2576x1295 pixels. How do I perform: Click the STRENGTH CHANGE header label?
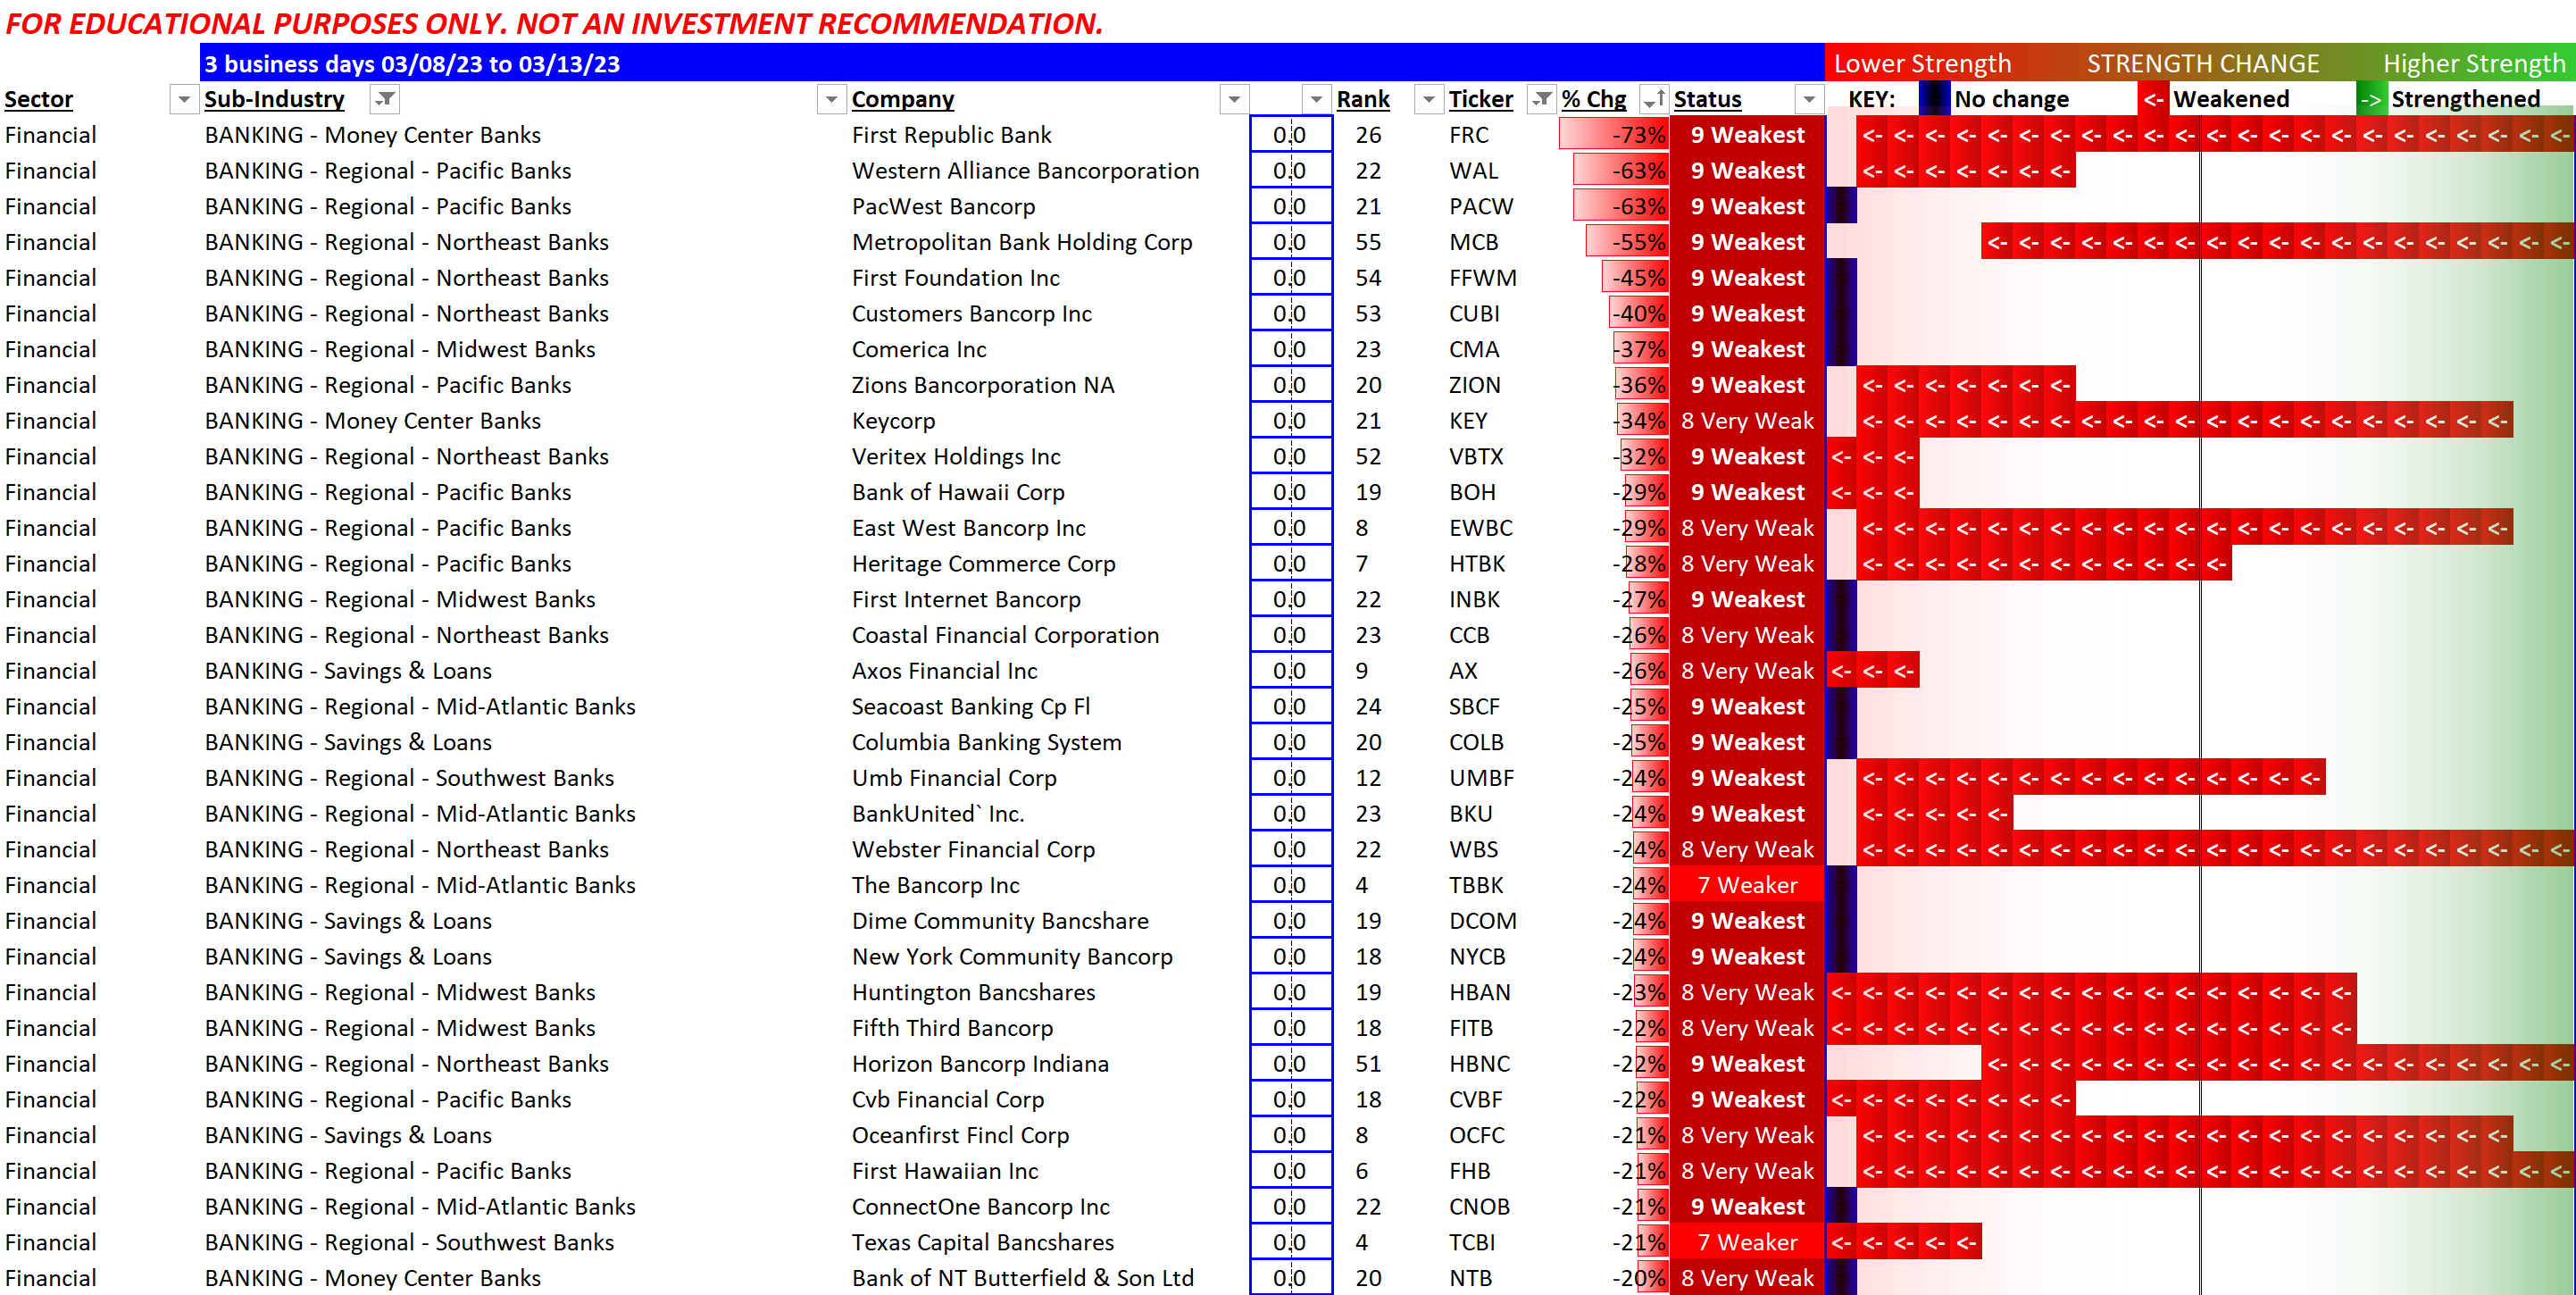(2202, 64)
